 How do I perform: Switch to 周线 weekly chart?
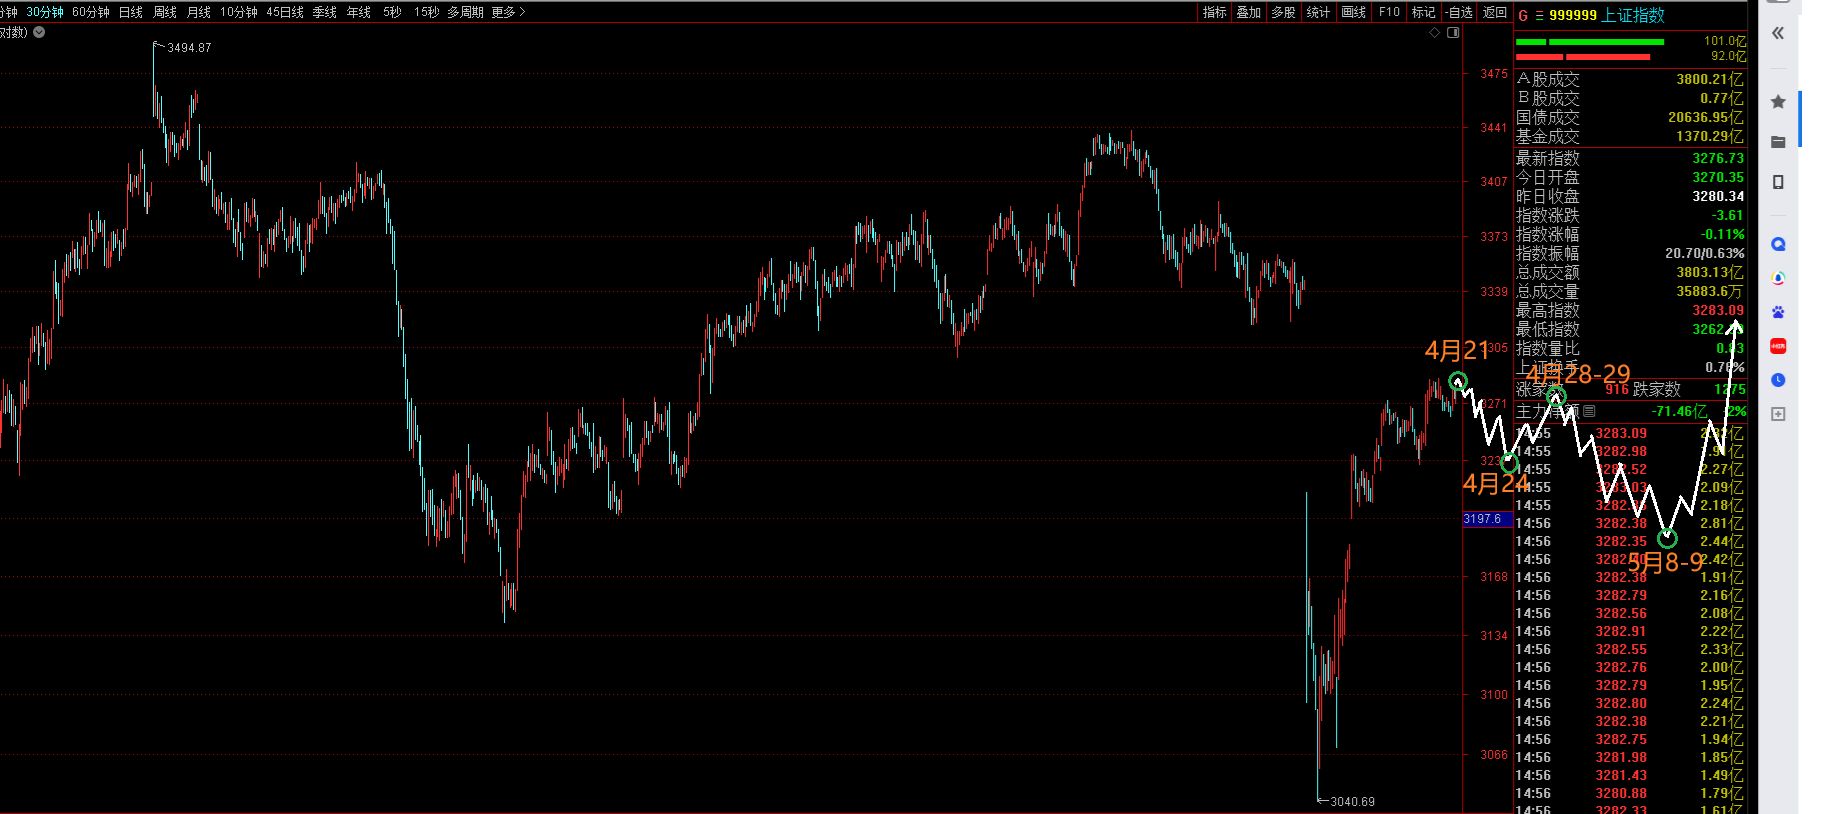[x=165, y=12]
